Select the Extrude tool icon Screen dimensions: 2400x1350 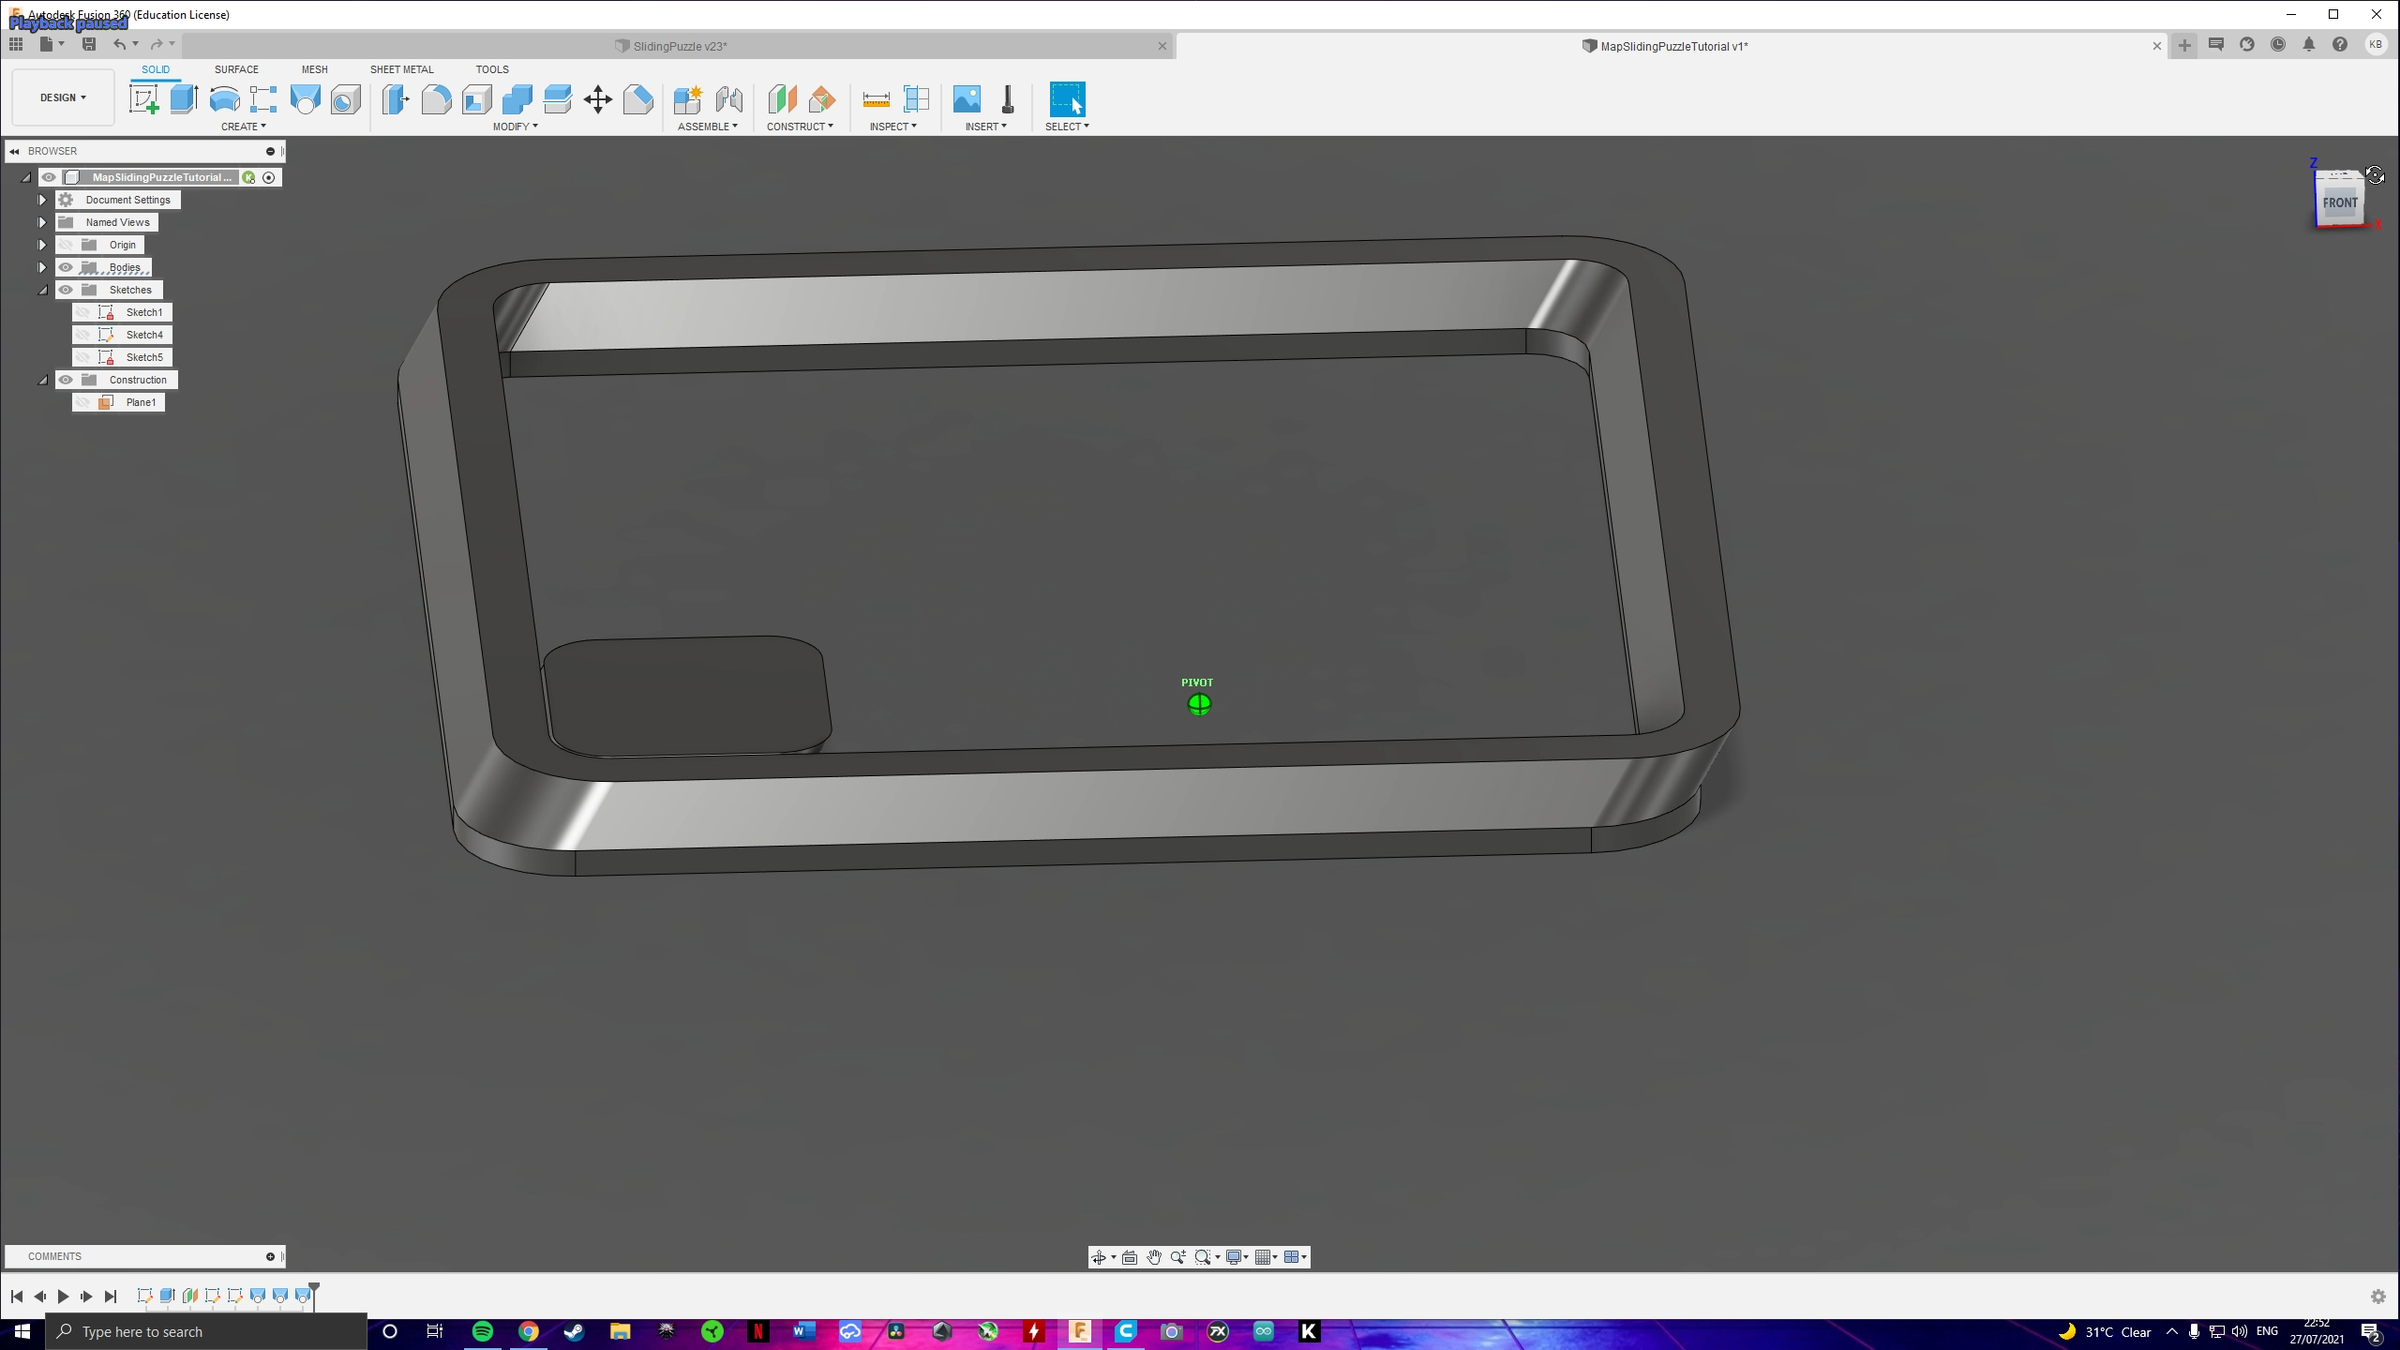[184, 99]
